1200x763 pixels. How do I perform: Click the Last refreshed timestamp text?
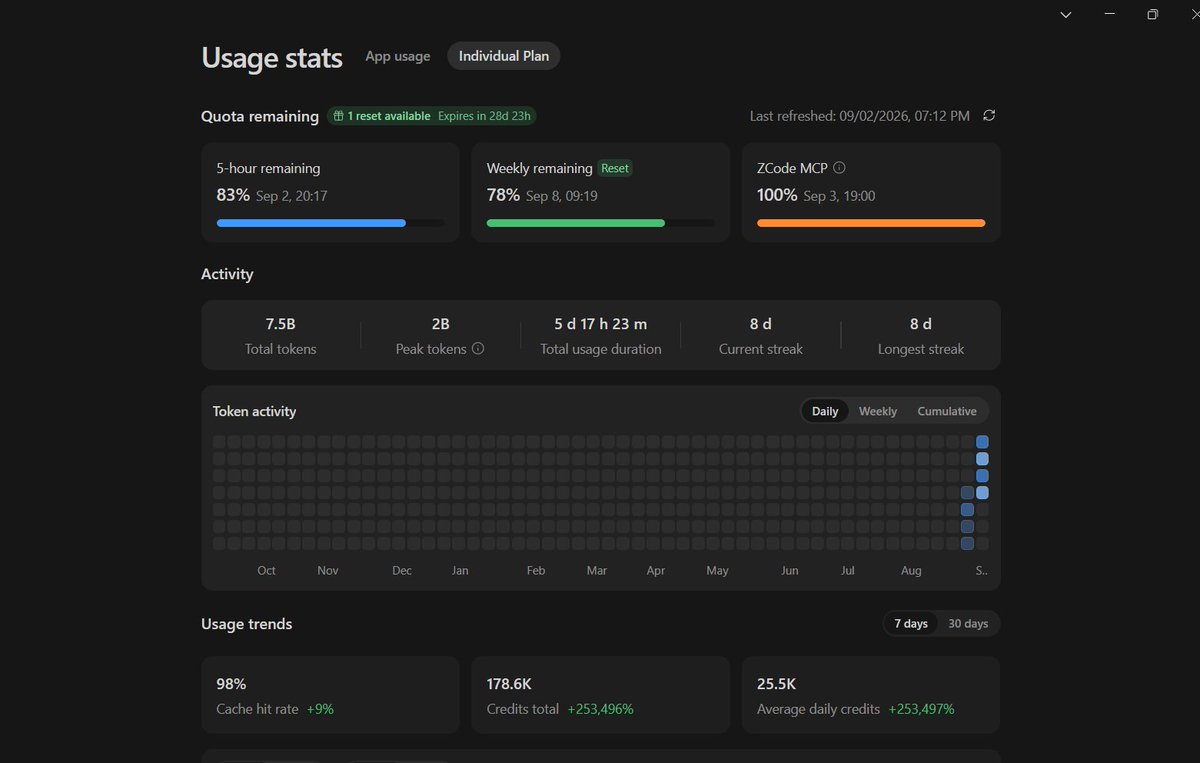(x=860, y=116)
